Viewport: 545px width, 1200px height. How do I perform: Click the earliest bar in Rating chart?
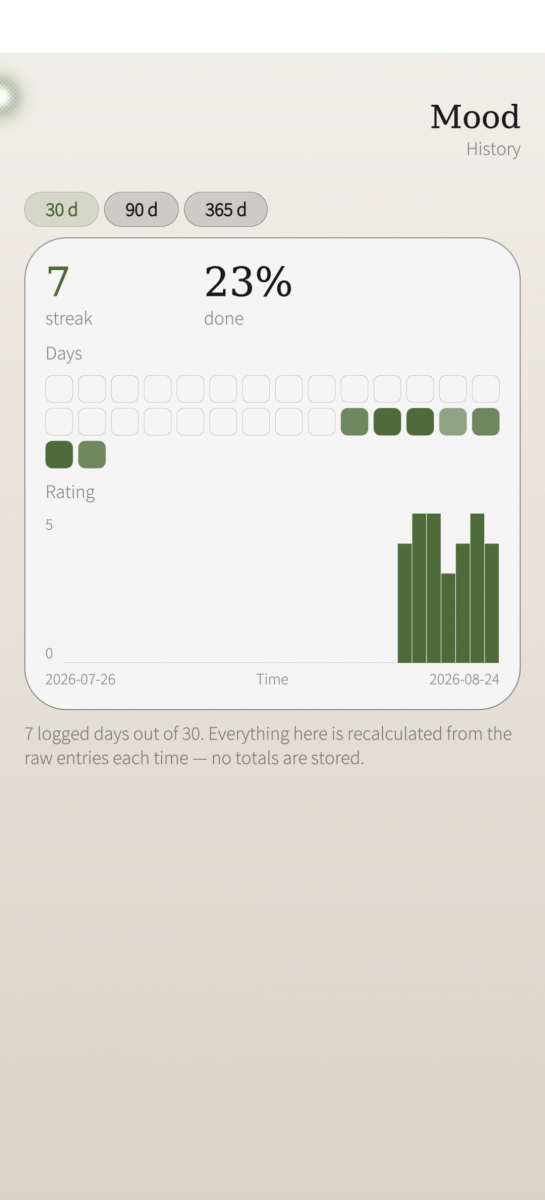click(405, 603)
